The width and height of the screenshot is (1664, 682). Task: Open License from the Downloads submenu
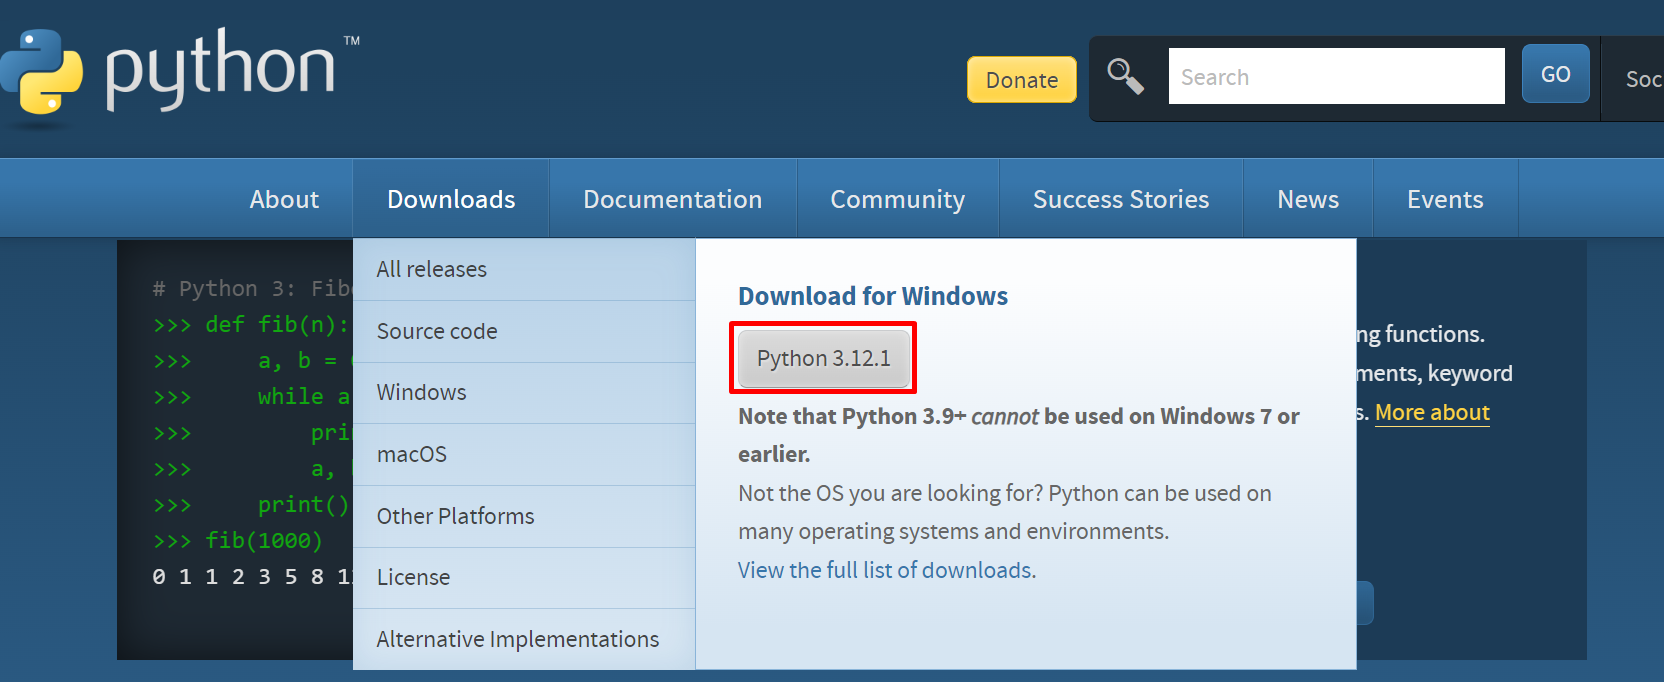point(524,577)
